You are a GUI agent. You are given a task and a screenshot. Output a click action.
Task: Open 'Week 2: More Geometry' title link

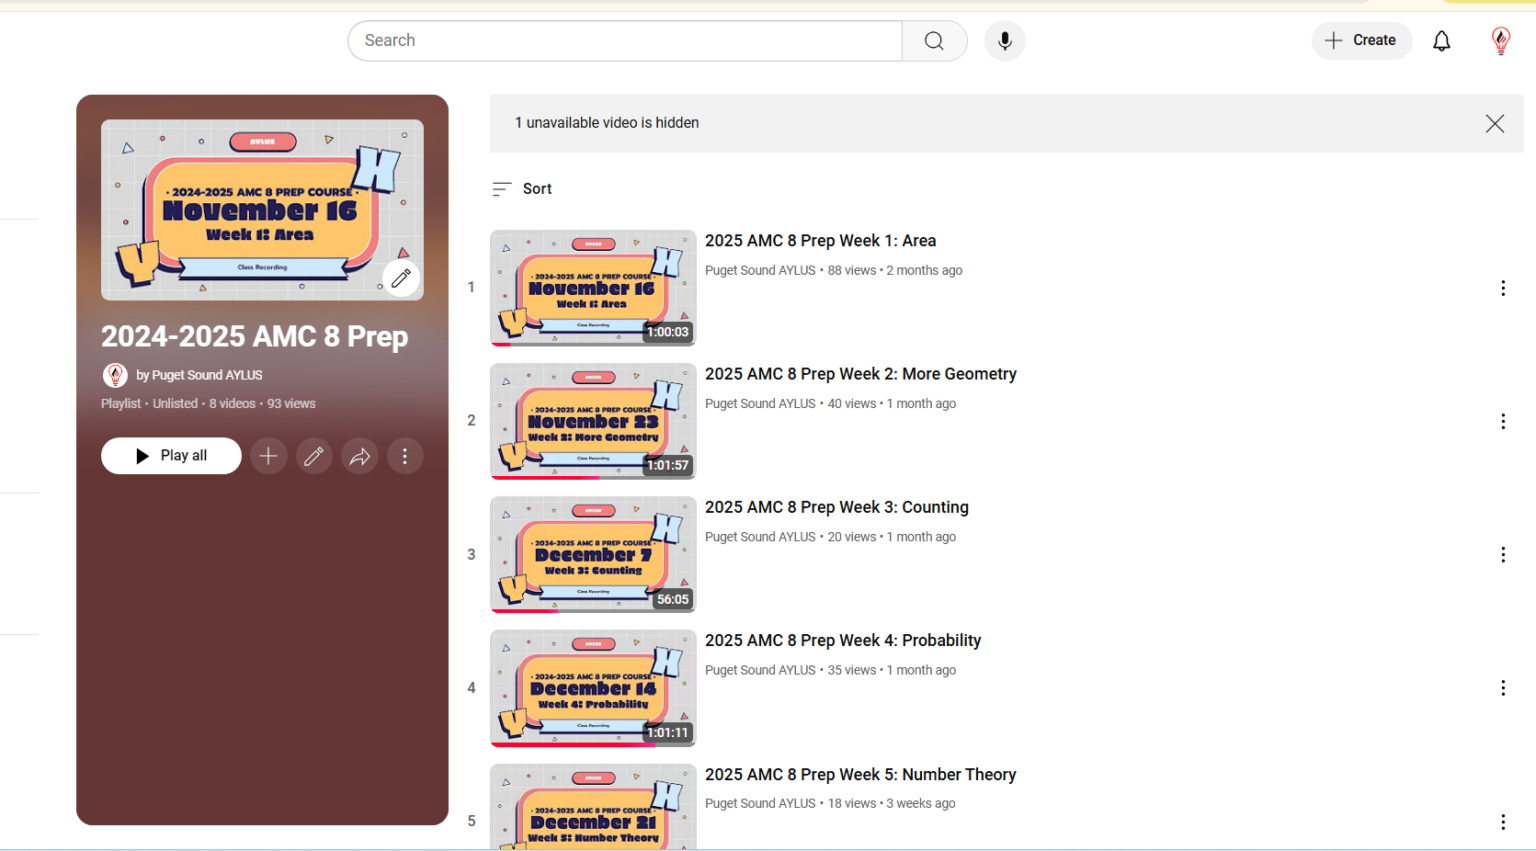(860, 374)
